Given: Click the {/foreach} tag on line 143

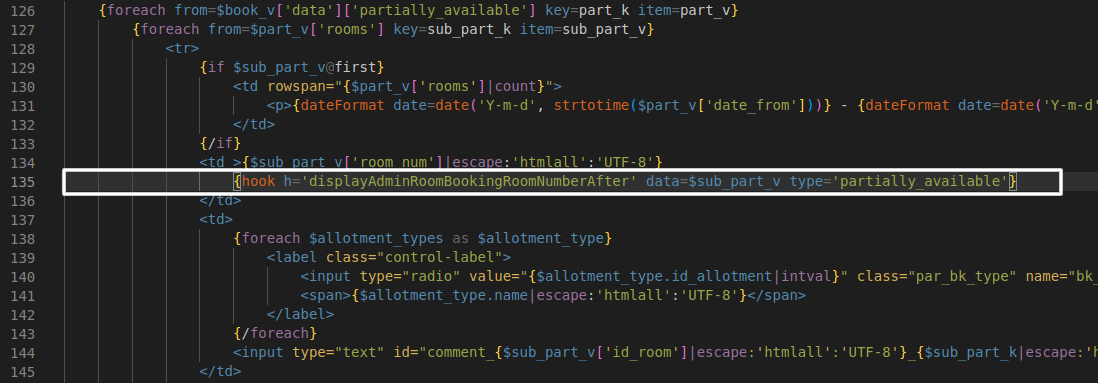Looking at the screenshot, I should 276,333.
